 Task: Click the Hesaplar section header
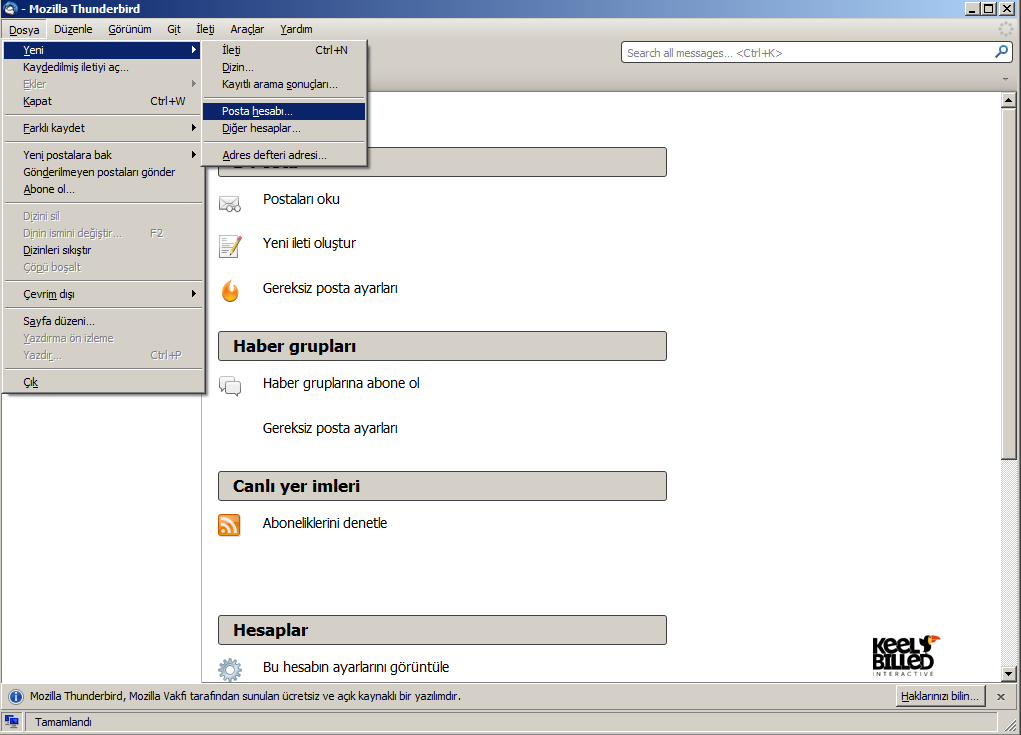click(x=442, y=630)
